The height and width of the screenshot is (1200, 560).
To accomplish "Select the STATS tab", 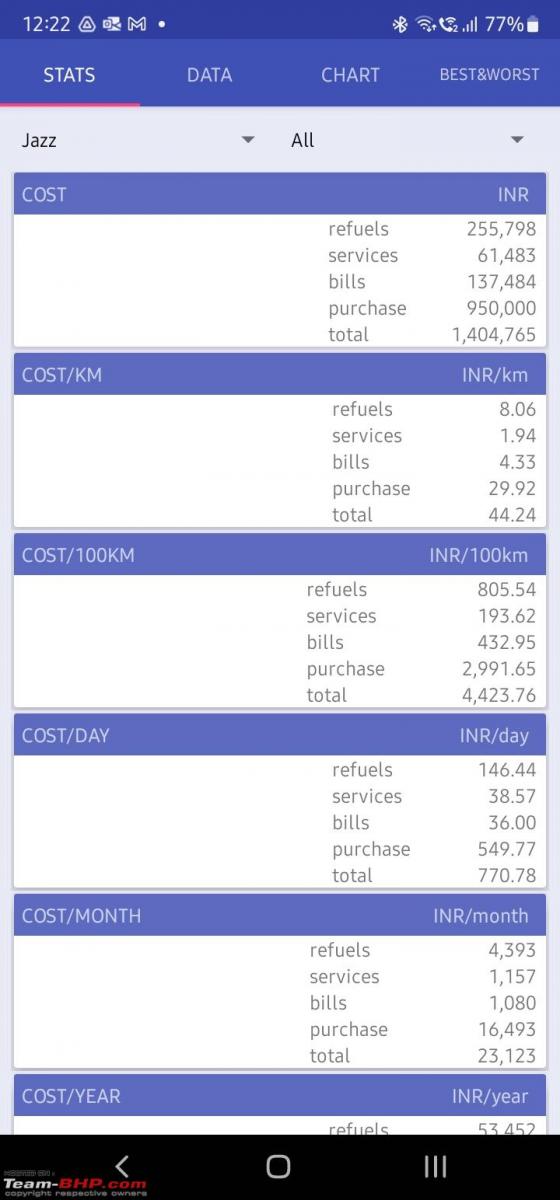I will pos(69,75).
